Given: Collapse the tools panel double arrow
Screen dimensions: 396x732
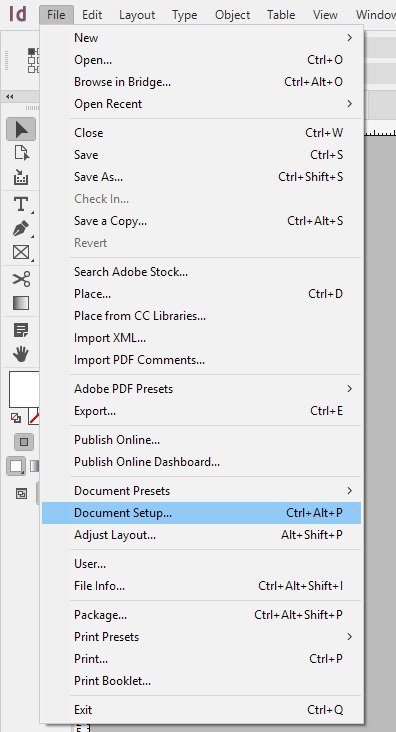Looking at the screenshot, I should point(9,97).
